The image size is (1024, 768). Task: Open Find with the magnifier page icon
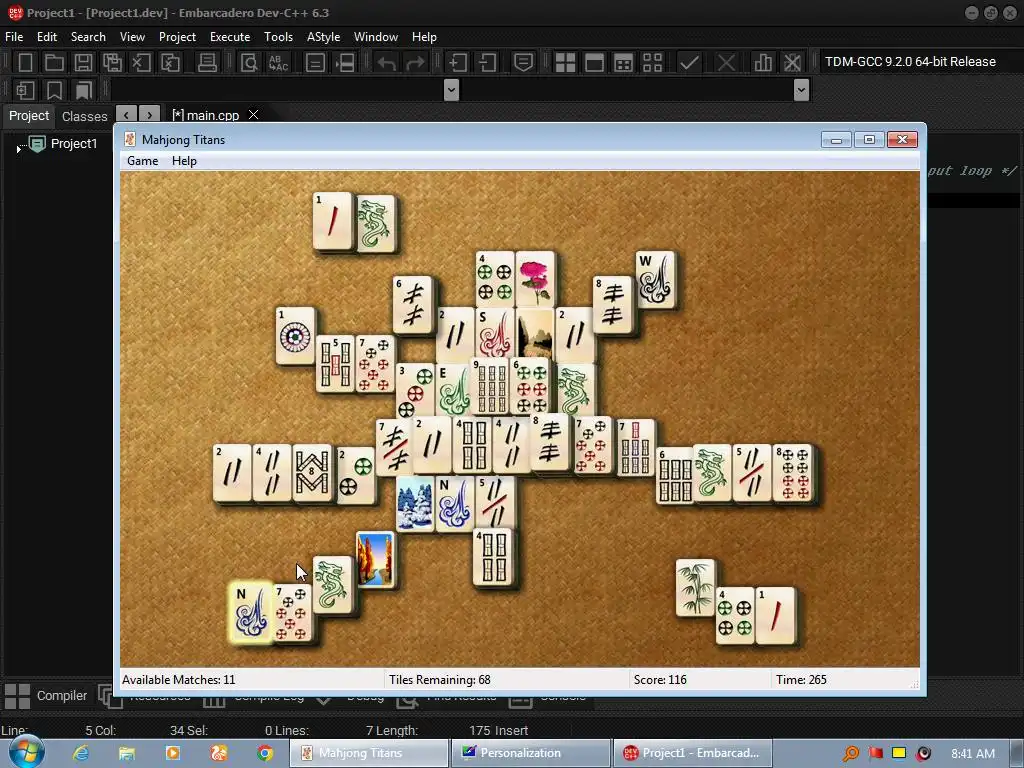(249, 62)
